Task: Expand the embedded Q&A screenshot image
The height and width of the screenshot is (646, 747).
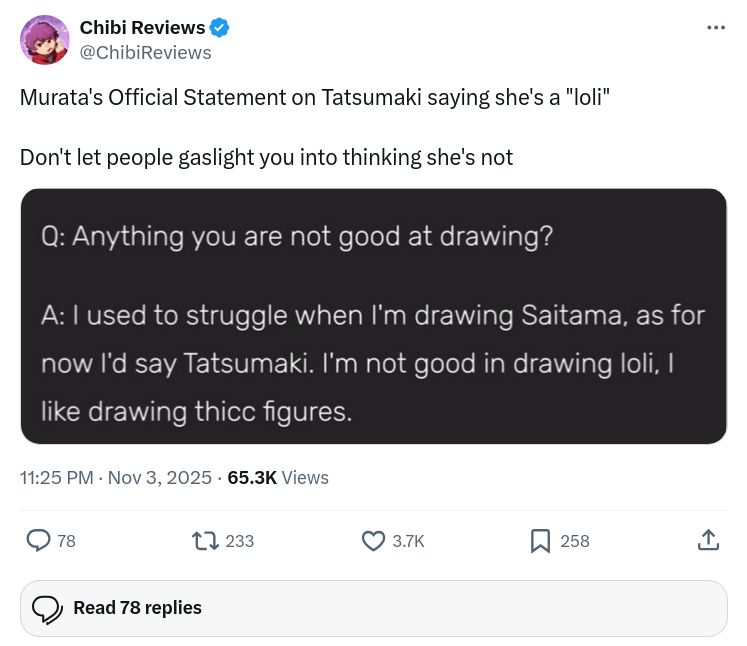Action: click(x=373, y=316)
